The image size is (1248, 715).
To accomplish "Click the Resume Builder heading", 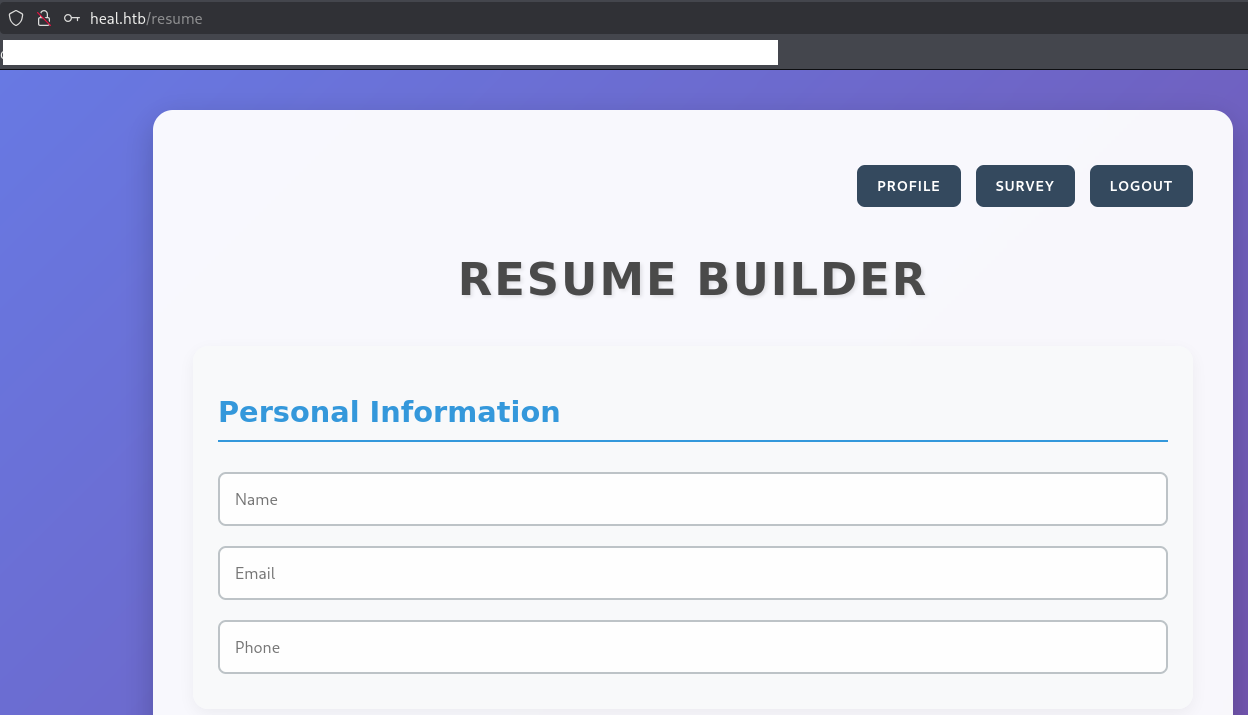I will tap(692, 279).
